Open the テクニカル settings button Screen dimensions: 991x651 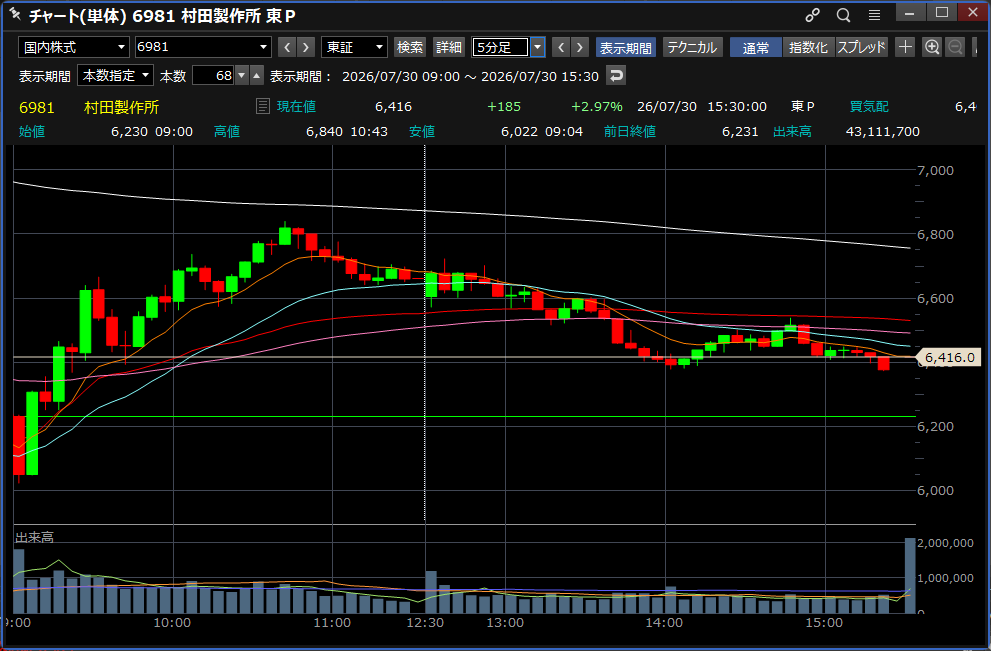(692, 47)
